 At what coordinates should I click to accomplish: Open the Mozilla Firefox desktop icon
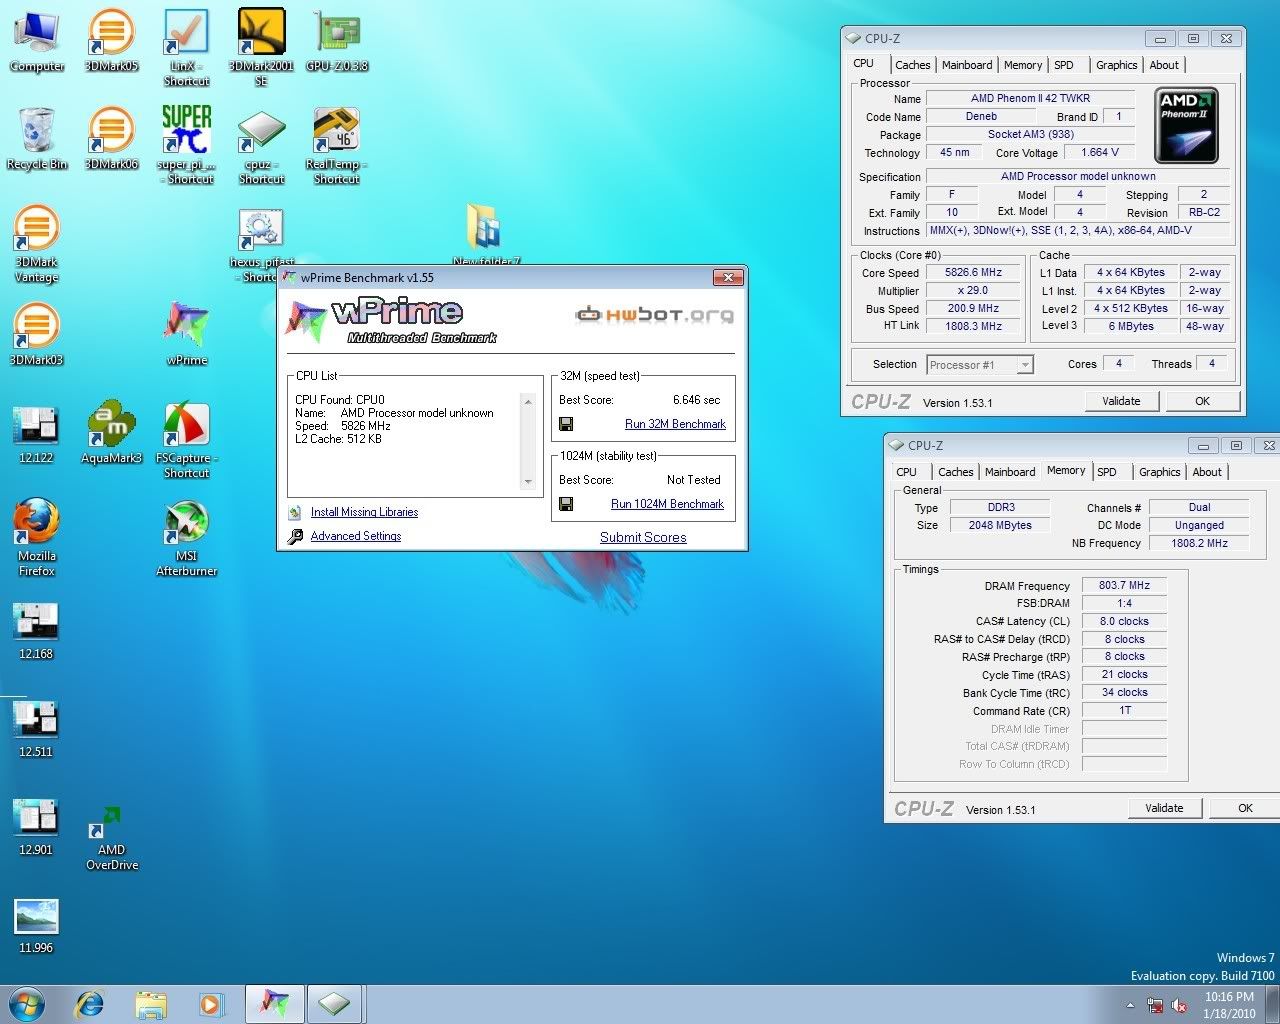(37, 538)
